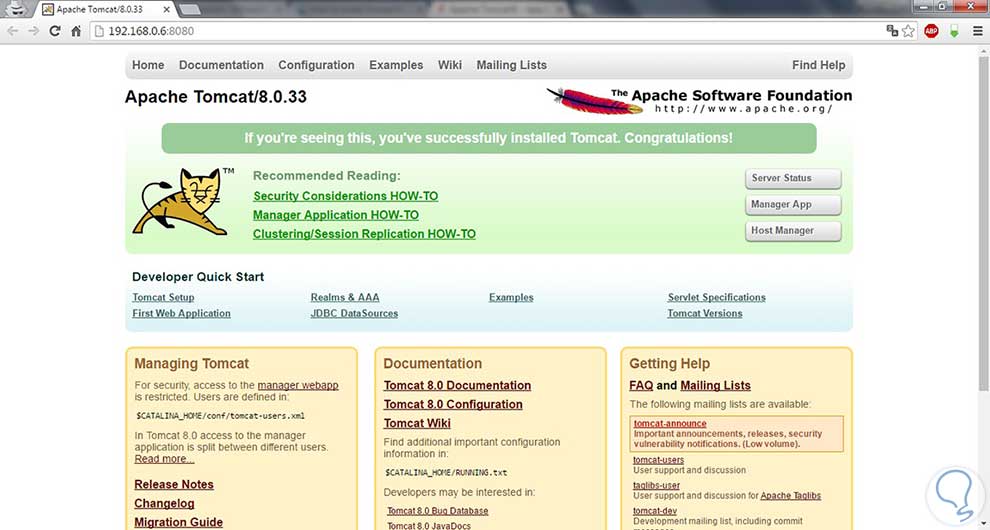Open the manager webapp link
Viewport: 990px width, 530px height.
tap(298, 385)
